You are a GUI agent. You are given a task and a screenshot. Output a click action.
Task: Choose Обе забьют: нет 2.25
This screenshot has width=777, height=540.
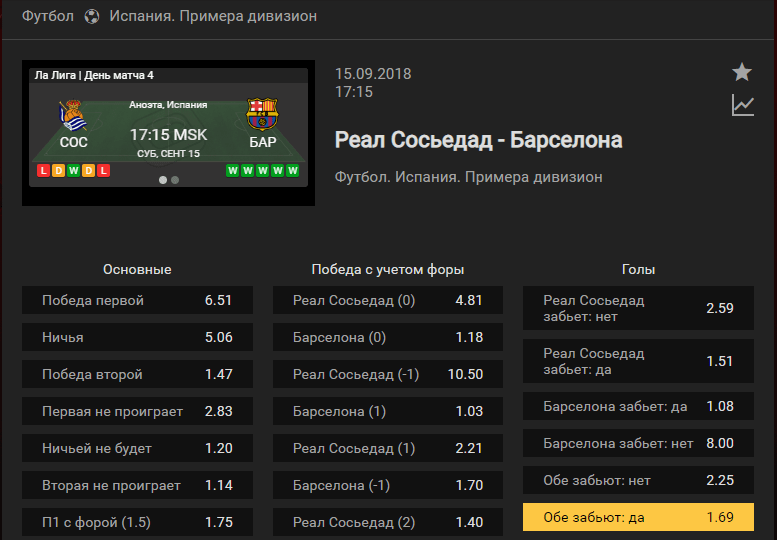[638, 480]
